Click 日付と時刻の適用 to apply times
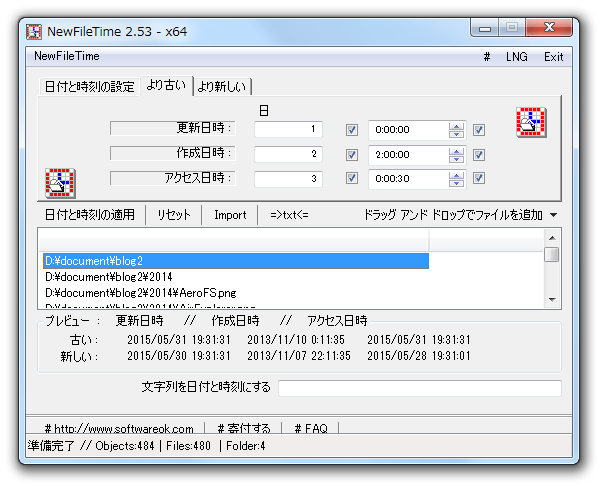Viewport: 602px width, 487px height. (x=90, y=215)
